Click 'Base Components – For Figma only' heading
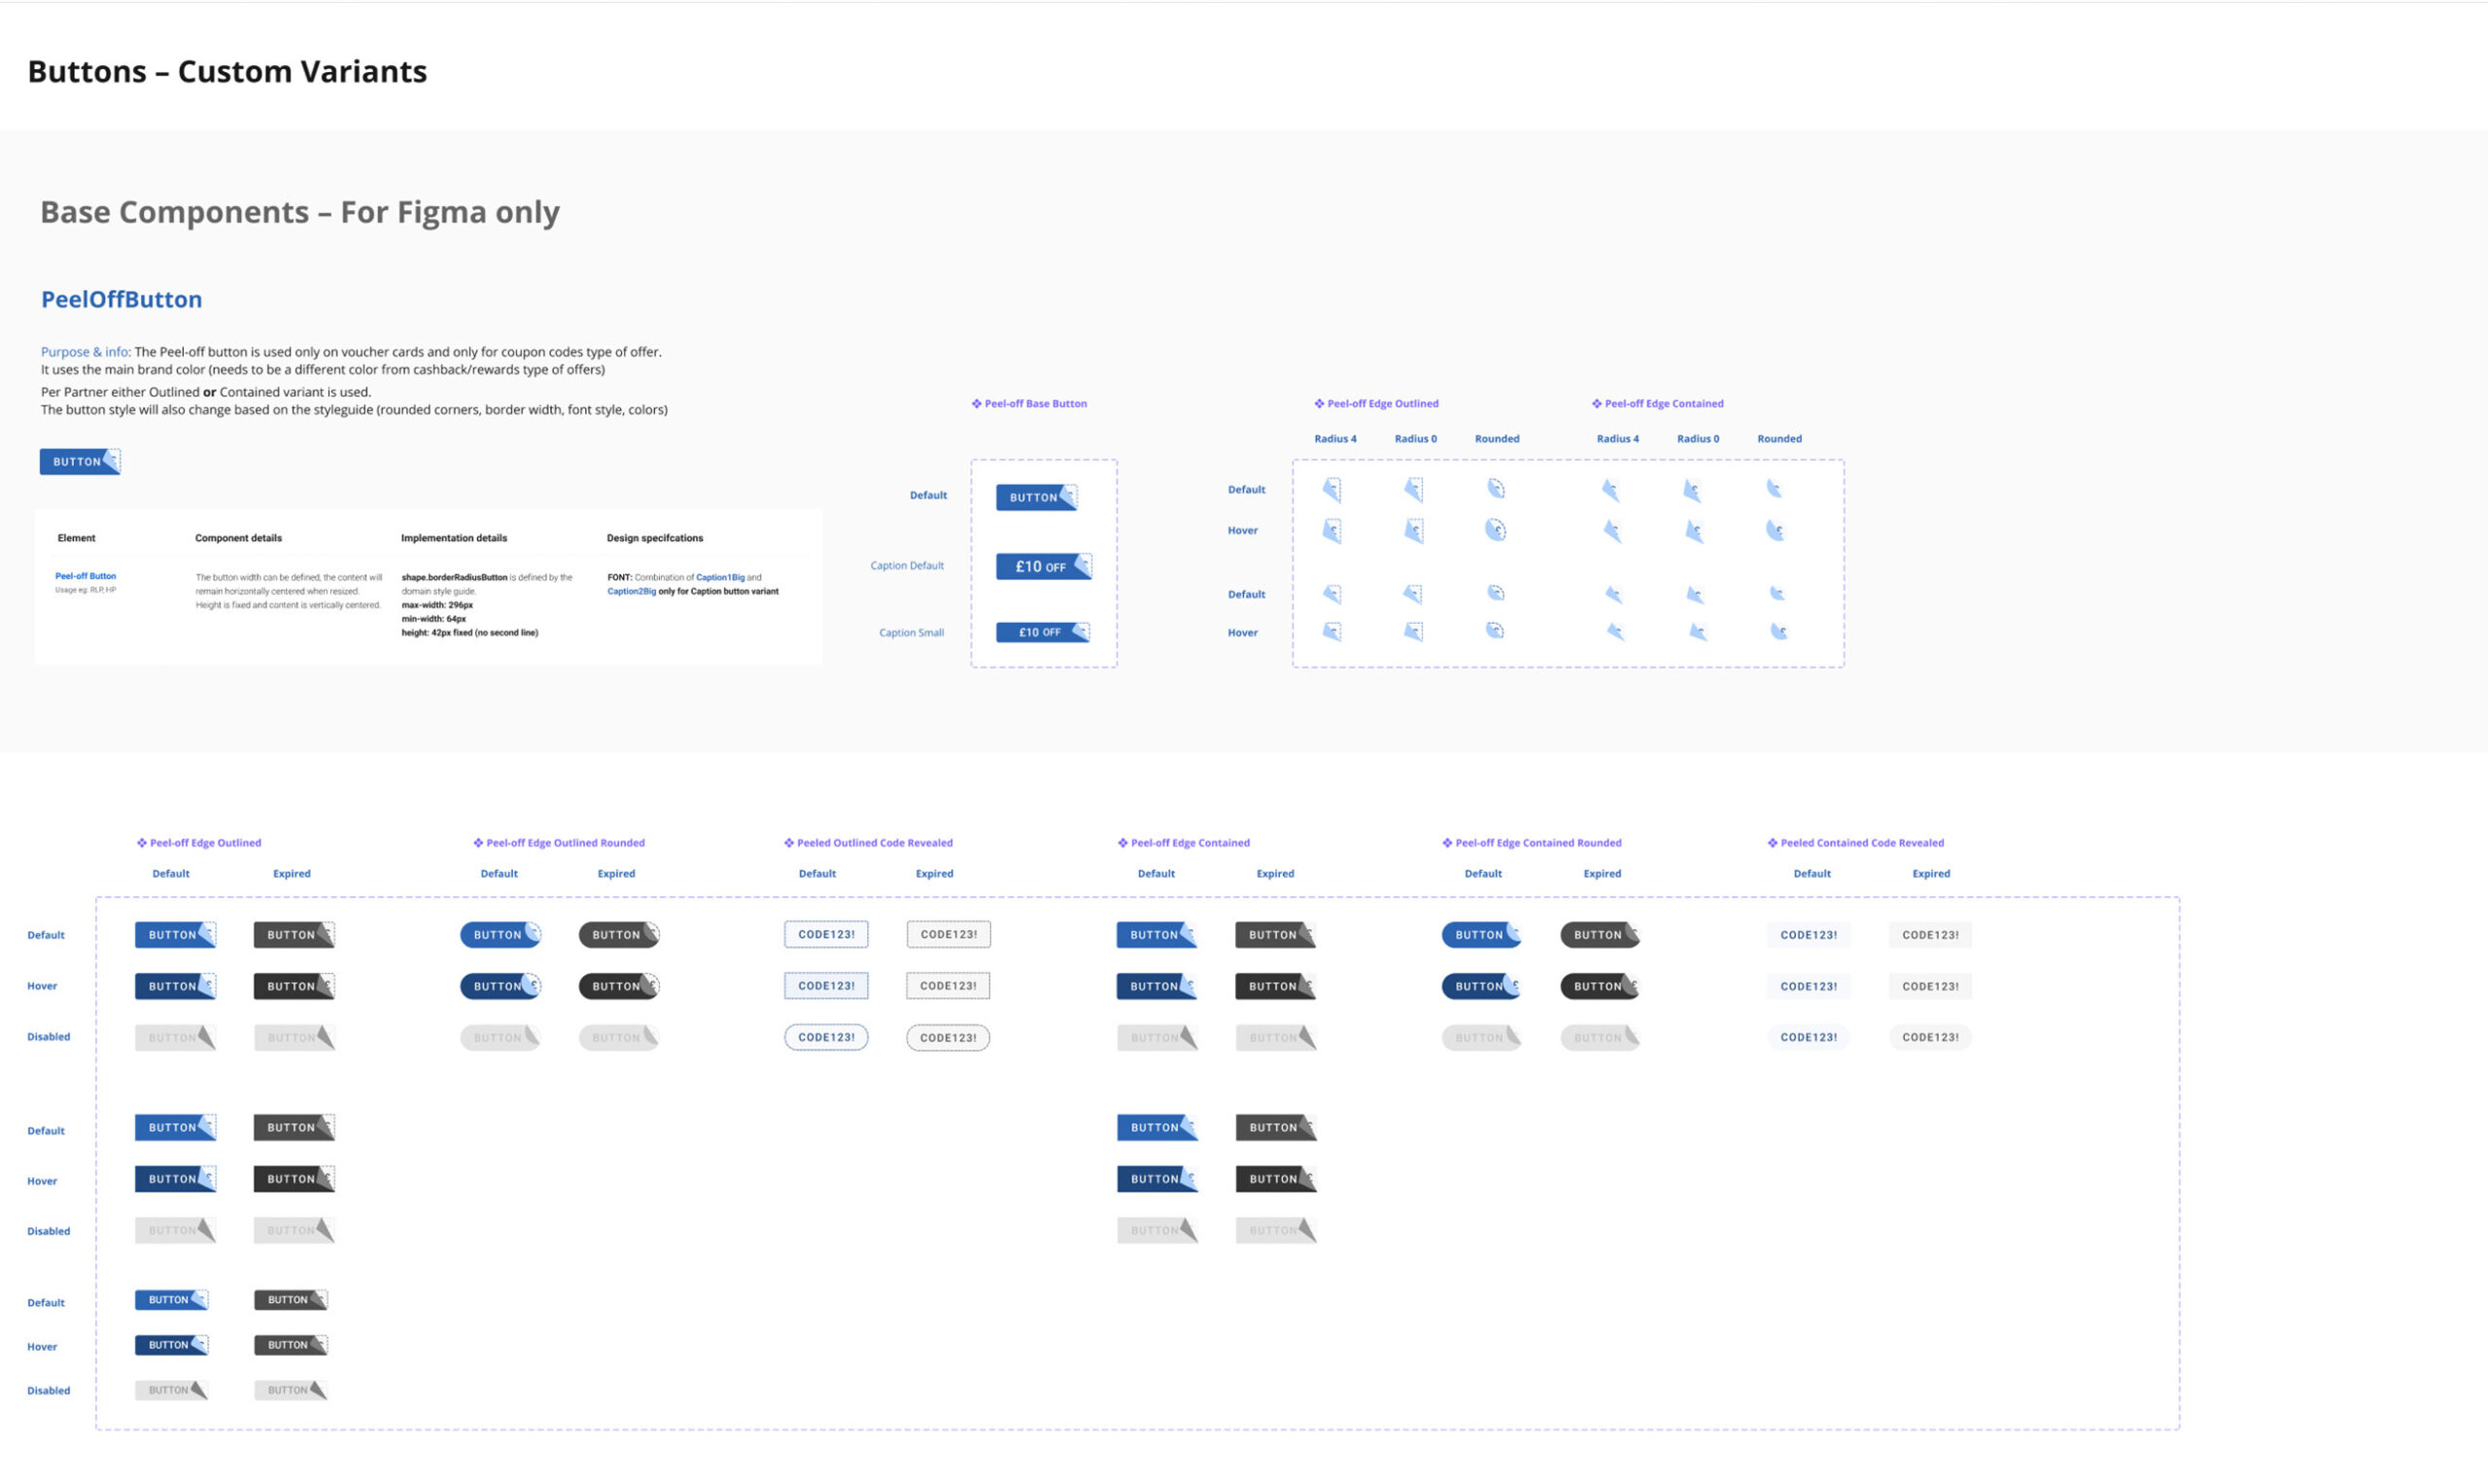This screenshot has width=2488, height=1484. pos(300,212)
